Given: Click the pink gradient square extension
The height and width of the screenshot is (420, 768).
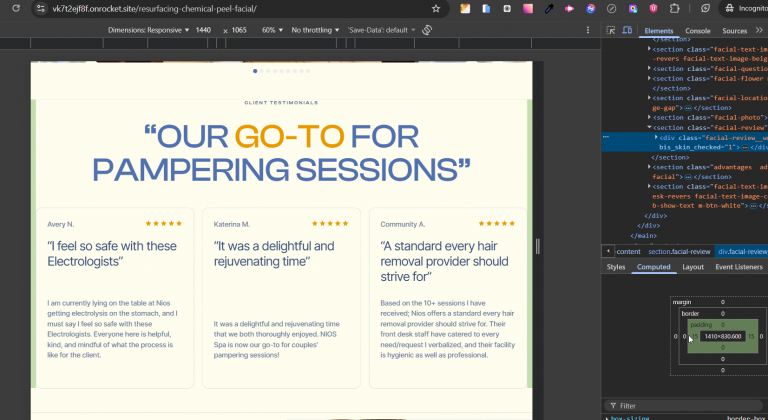Looking at the screenshot, I should [x=528, y=8].
